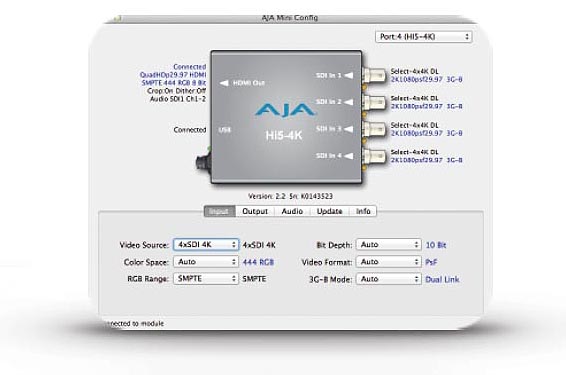The width and height of the screenshot is (566, 375).
Task: Expand the 3G-B Mode dropdown
Action: click(388, 279)
